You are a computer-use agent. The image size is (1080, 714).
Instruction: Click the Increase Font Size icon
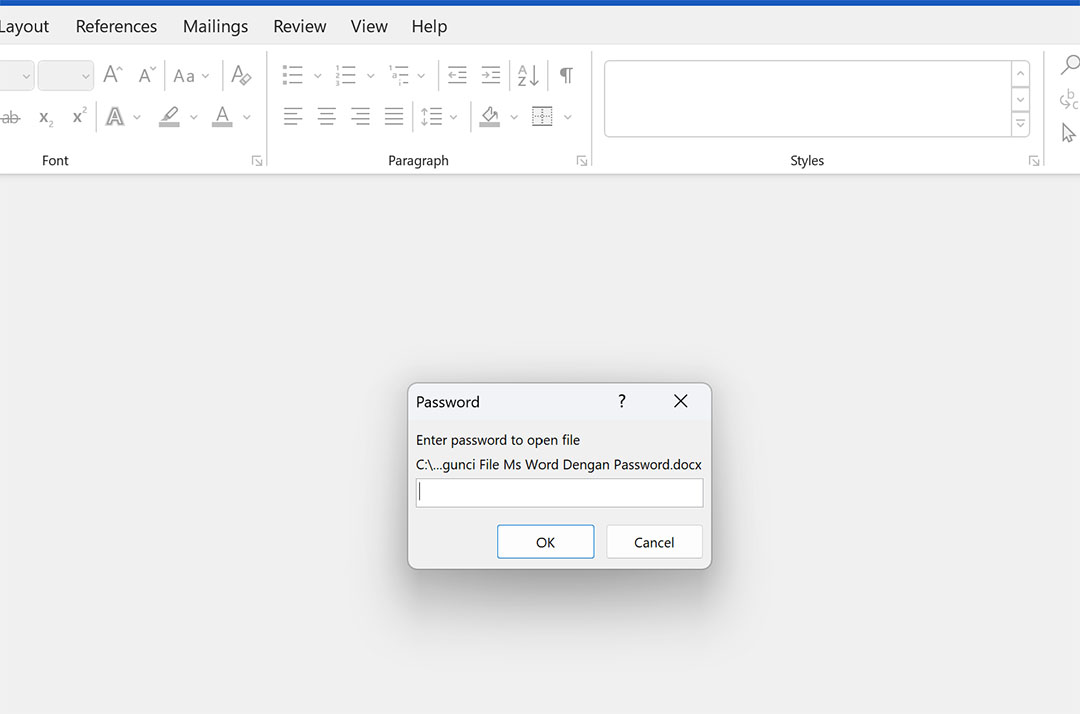coord(111,74)
